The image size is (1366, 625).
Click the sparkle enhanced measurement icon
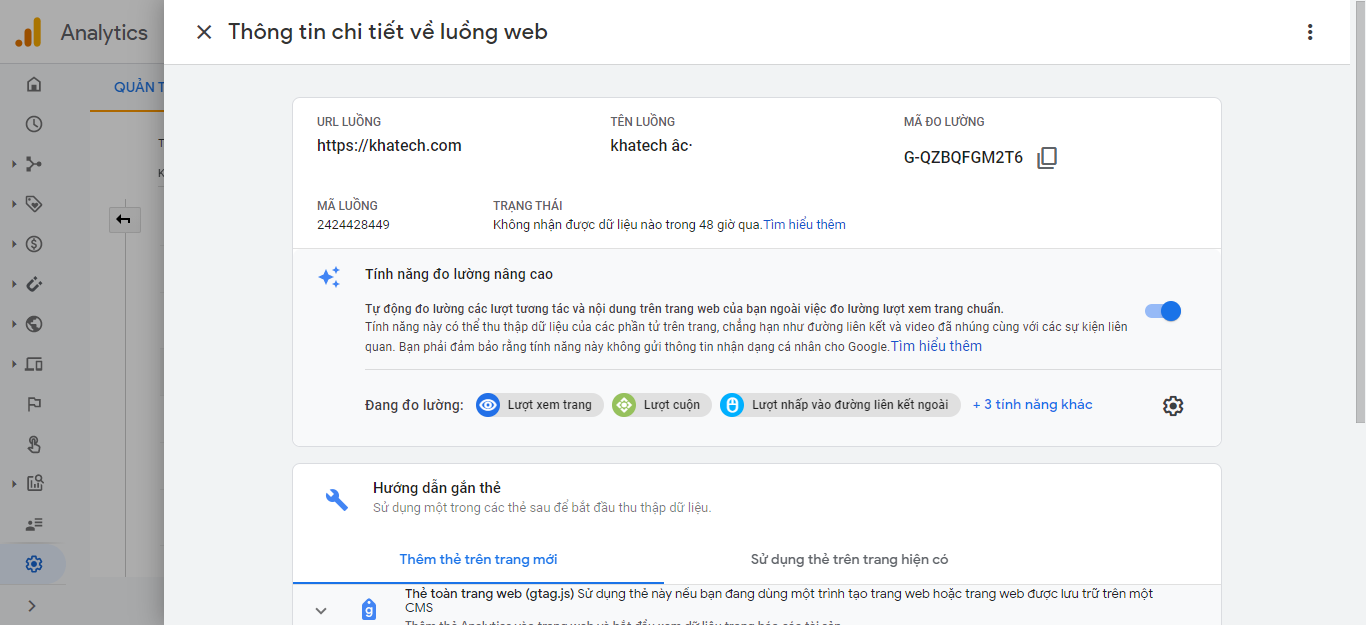click(329, 277)
